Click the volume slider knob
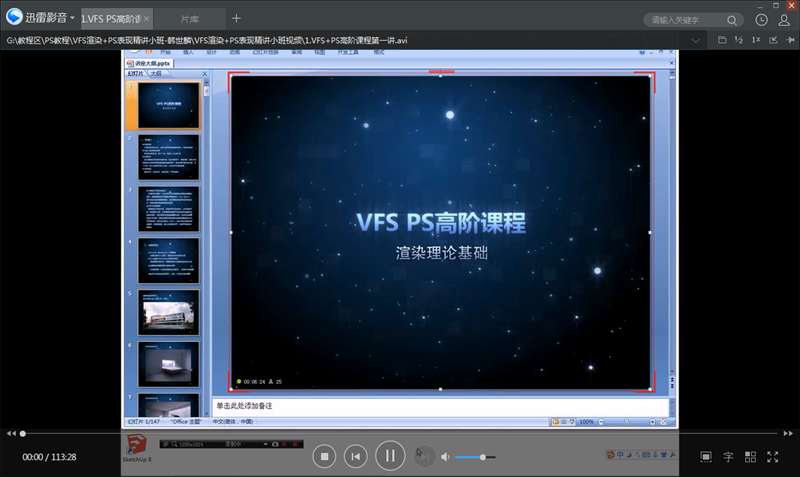Image resolution: width=800 pixels, height=477 pixels. click(x=483, y=457)
